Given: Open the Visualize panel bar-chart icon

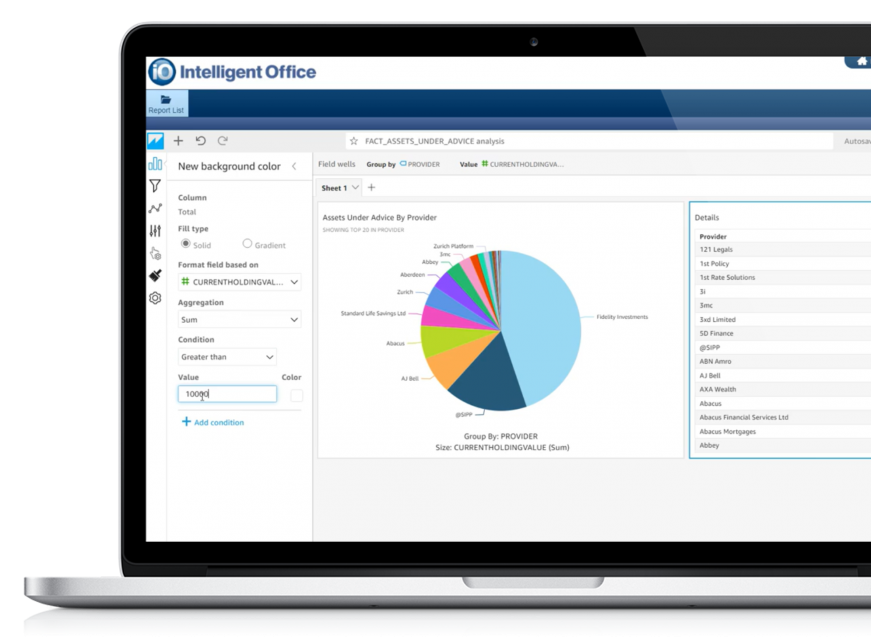Looking at the screenshot, I should click(x=155, y=164).
